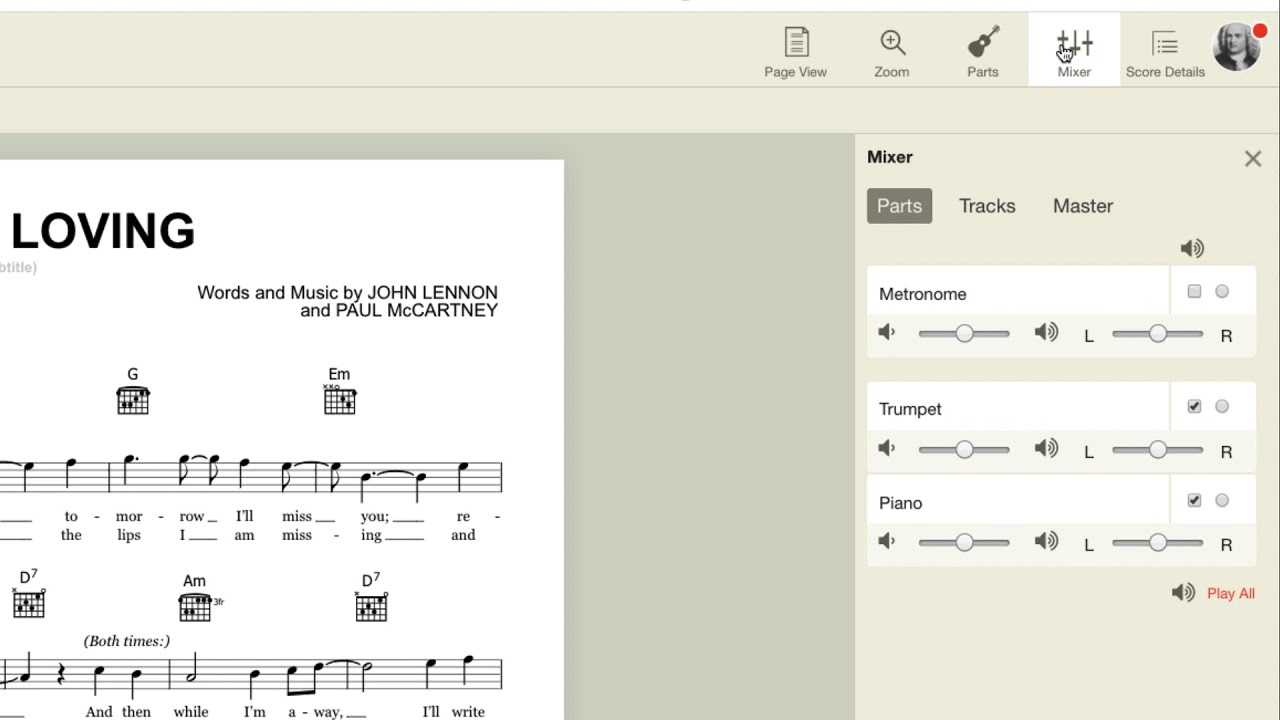Click Trumpet low volume speaker icon

pos(887,449)
